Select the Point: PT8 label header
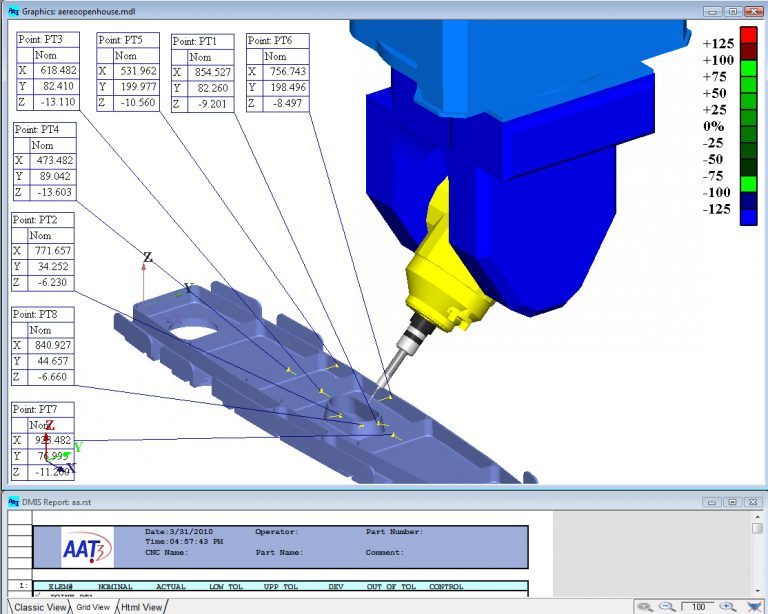The image size is (768, 614). click(x=43, y=314)
